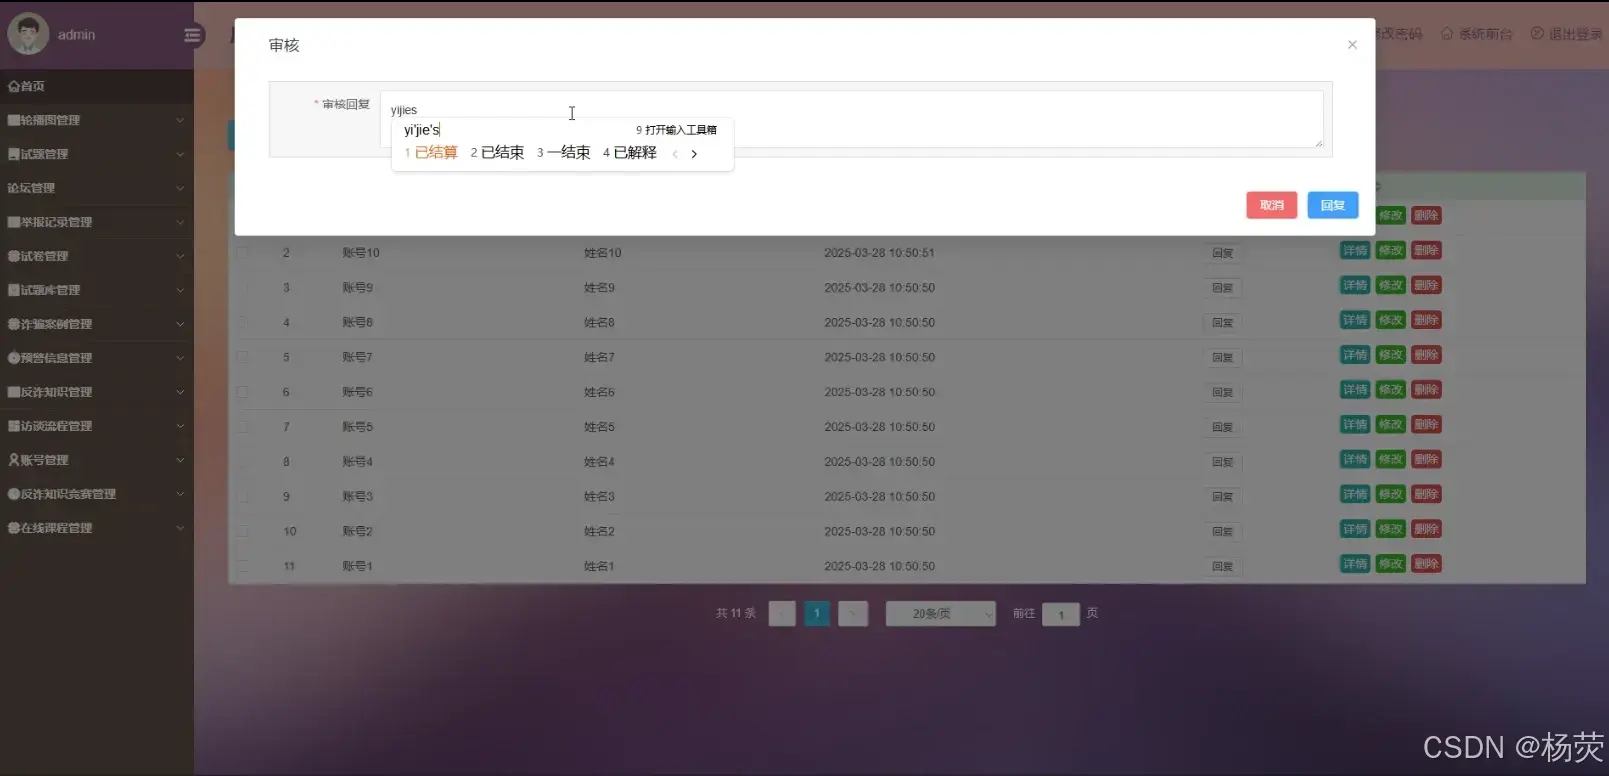Tick the checkbox for row 账号5
Screen dimensions: 1609x776
[242, 427]
